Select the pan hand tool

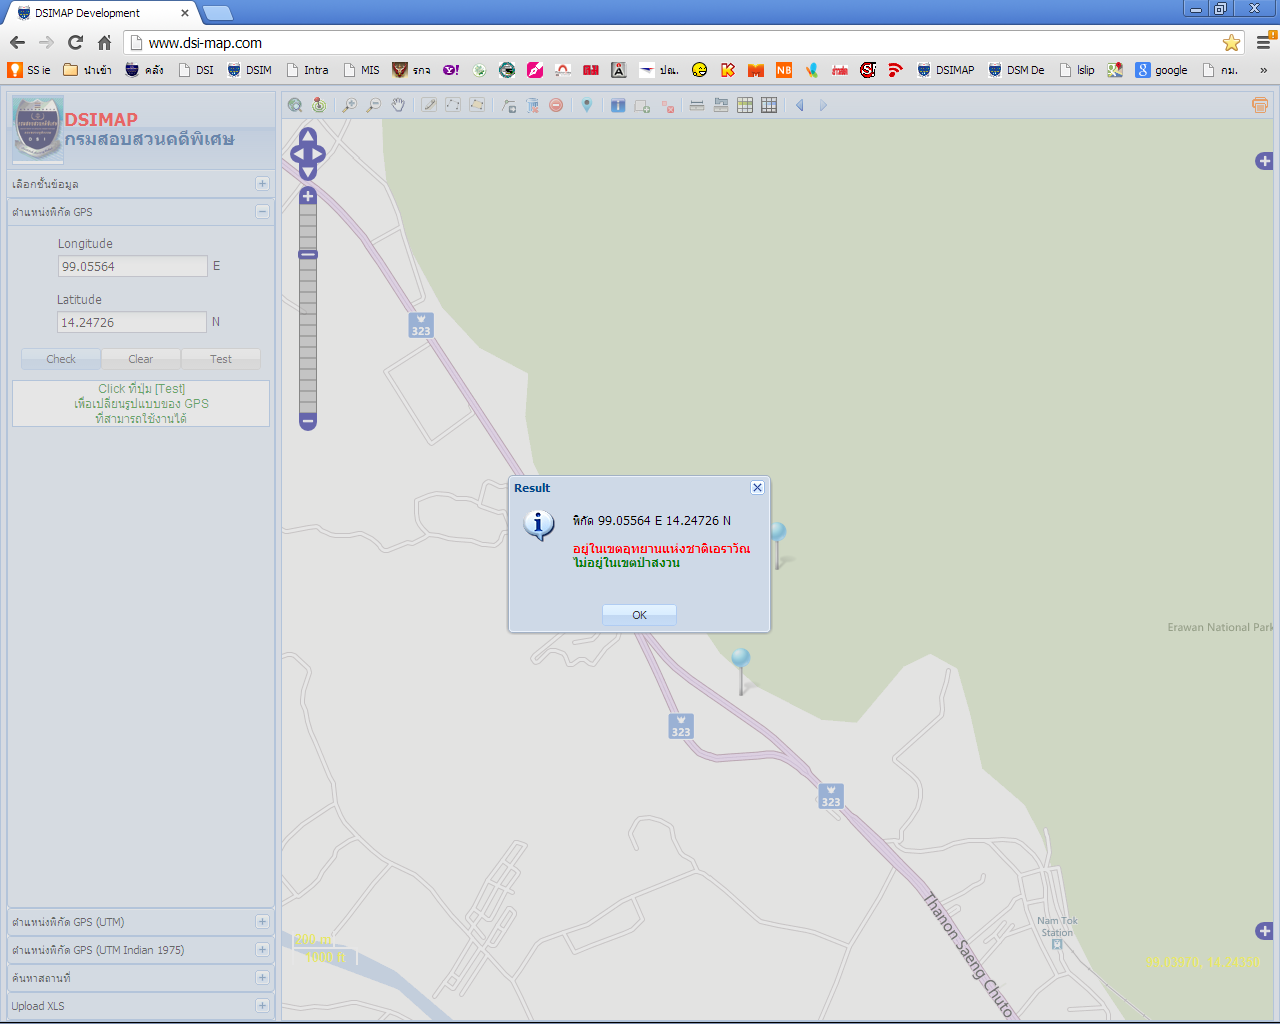[398, 105]
